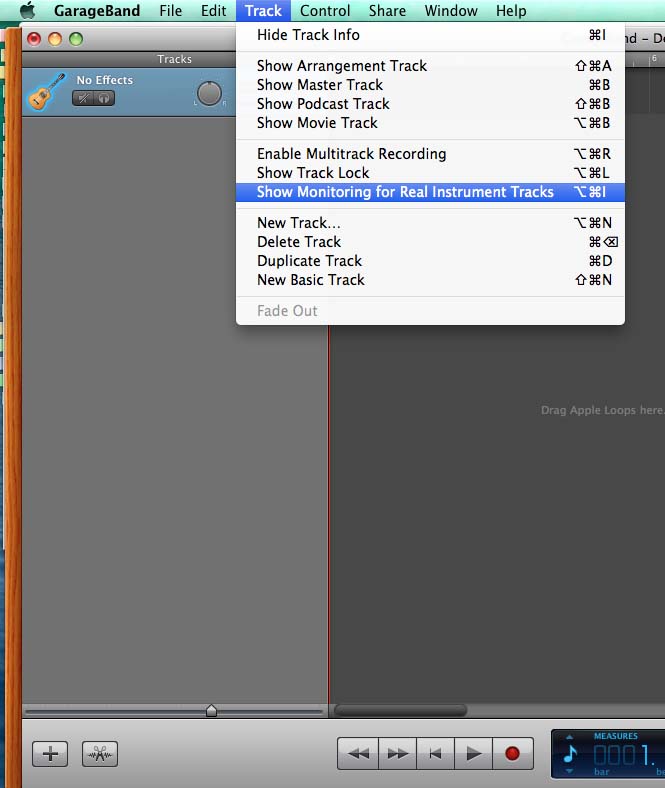Open the Share menu
This screenshot has height=788, width=665.
[387, 11]
